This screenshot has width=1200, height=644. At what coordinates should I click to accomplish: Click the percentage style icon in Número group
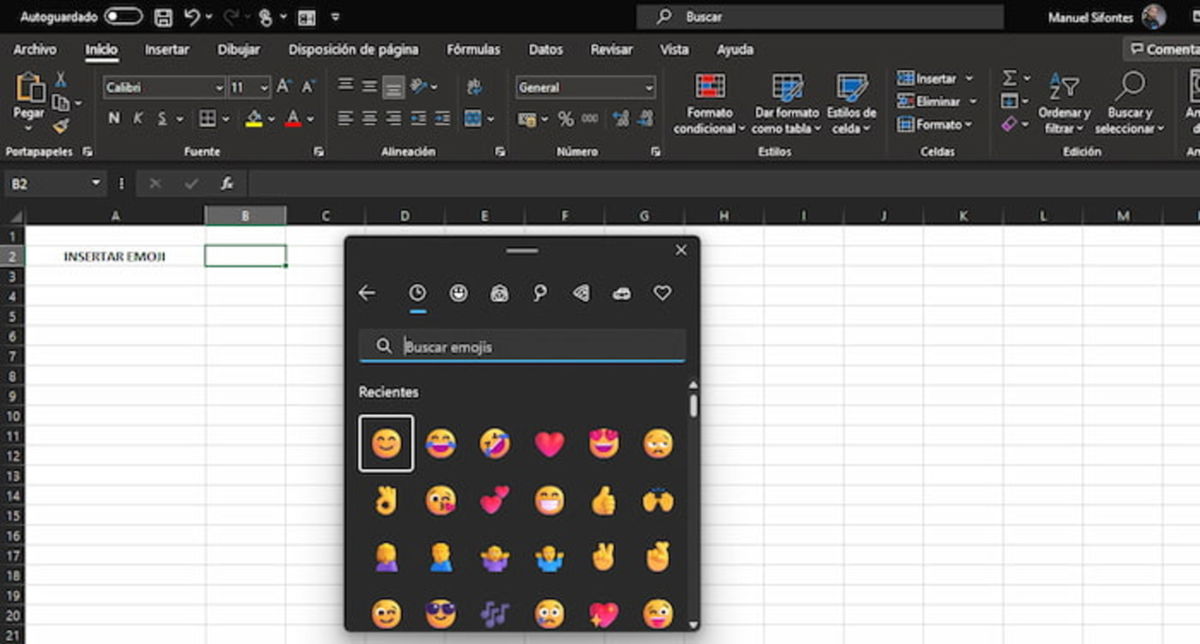coord(568,118)
